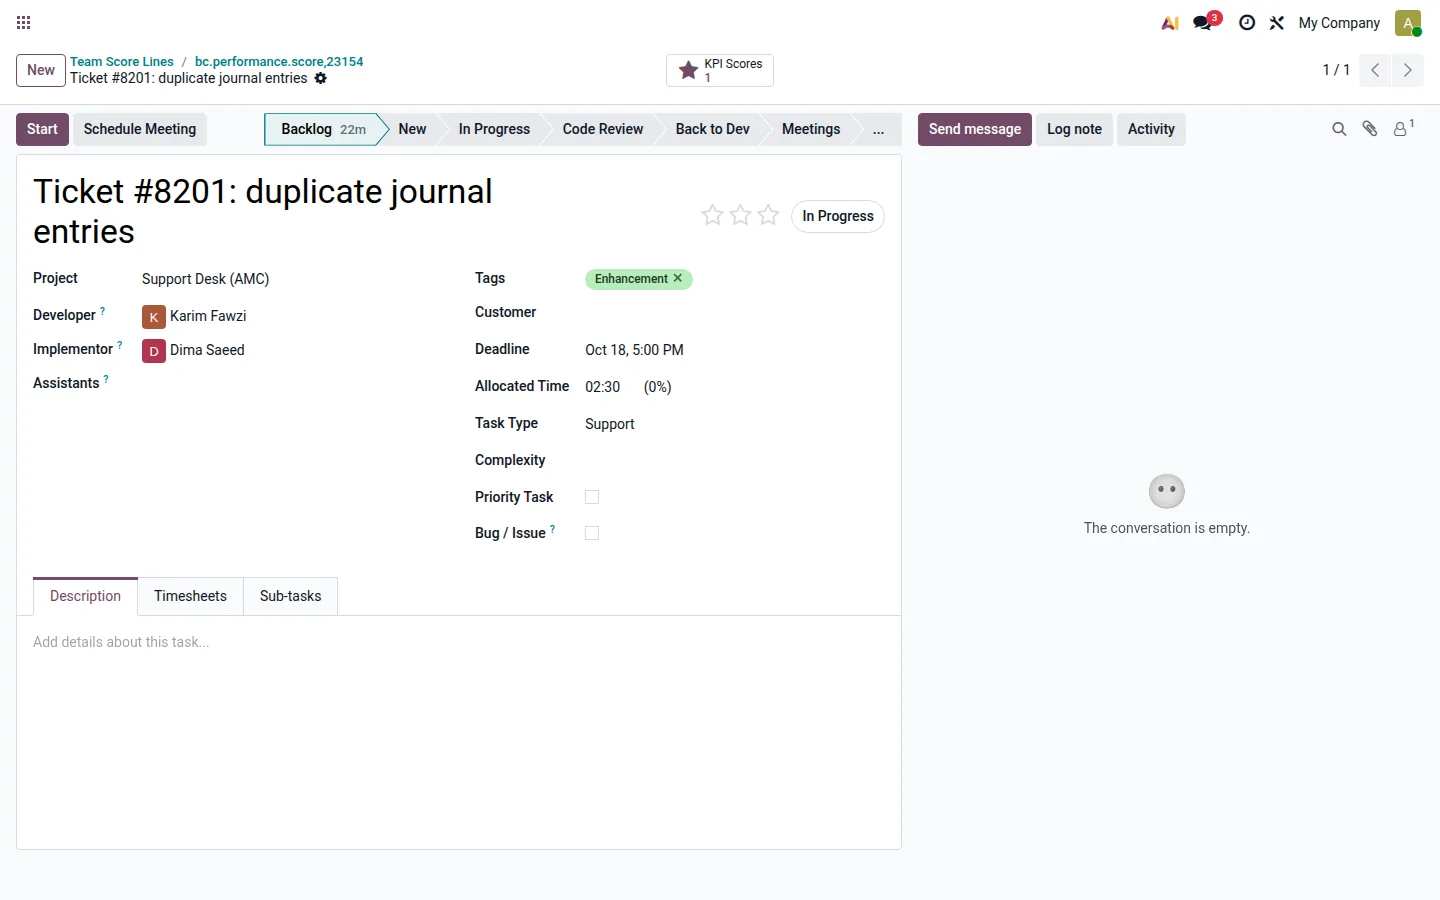Switch to the Sub-tasks tab
Viewport: 1440px width, 900px height.
point(290,596)
